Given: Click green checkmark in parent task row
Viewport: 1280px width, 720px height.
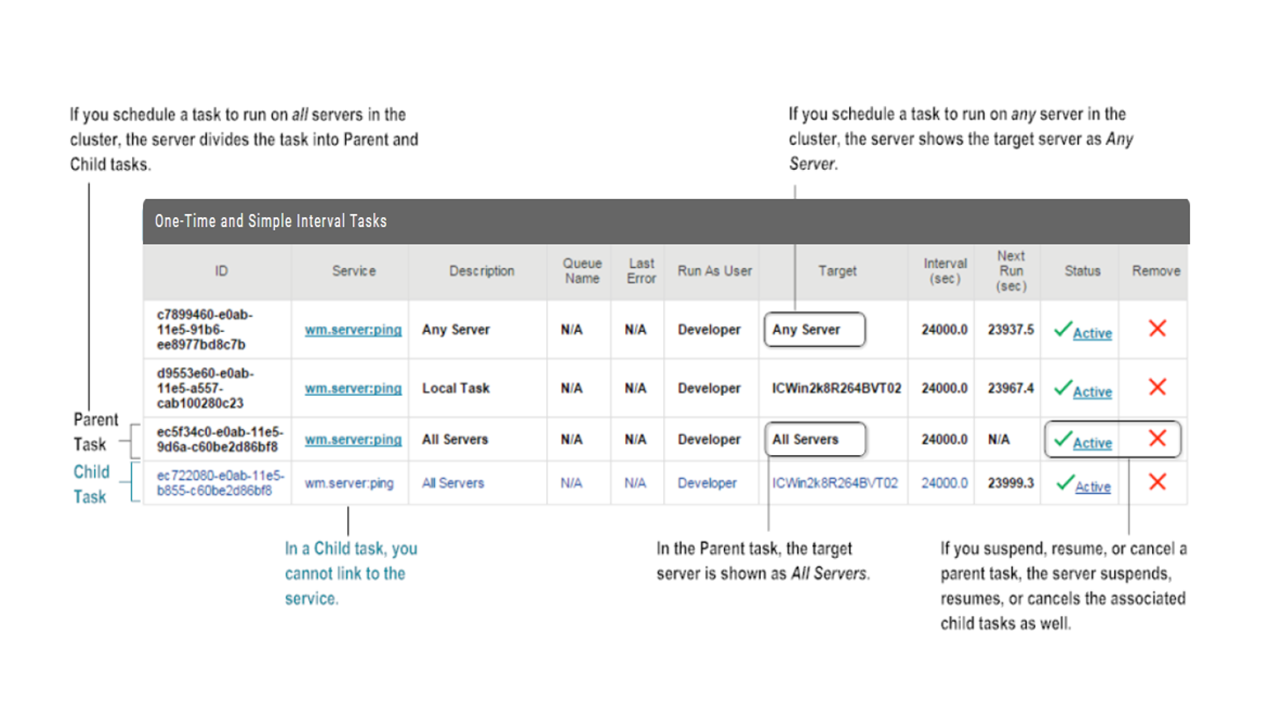Looking at the screenshot, I should pyautogui.click(x=1062, y=439).
